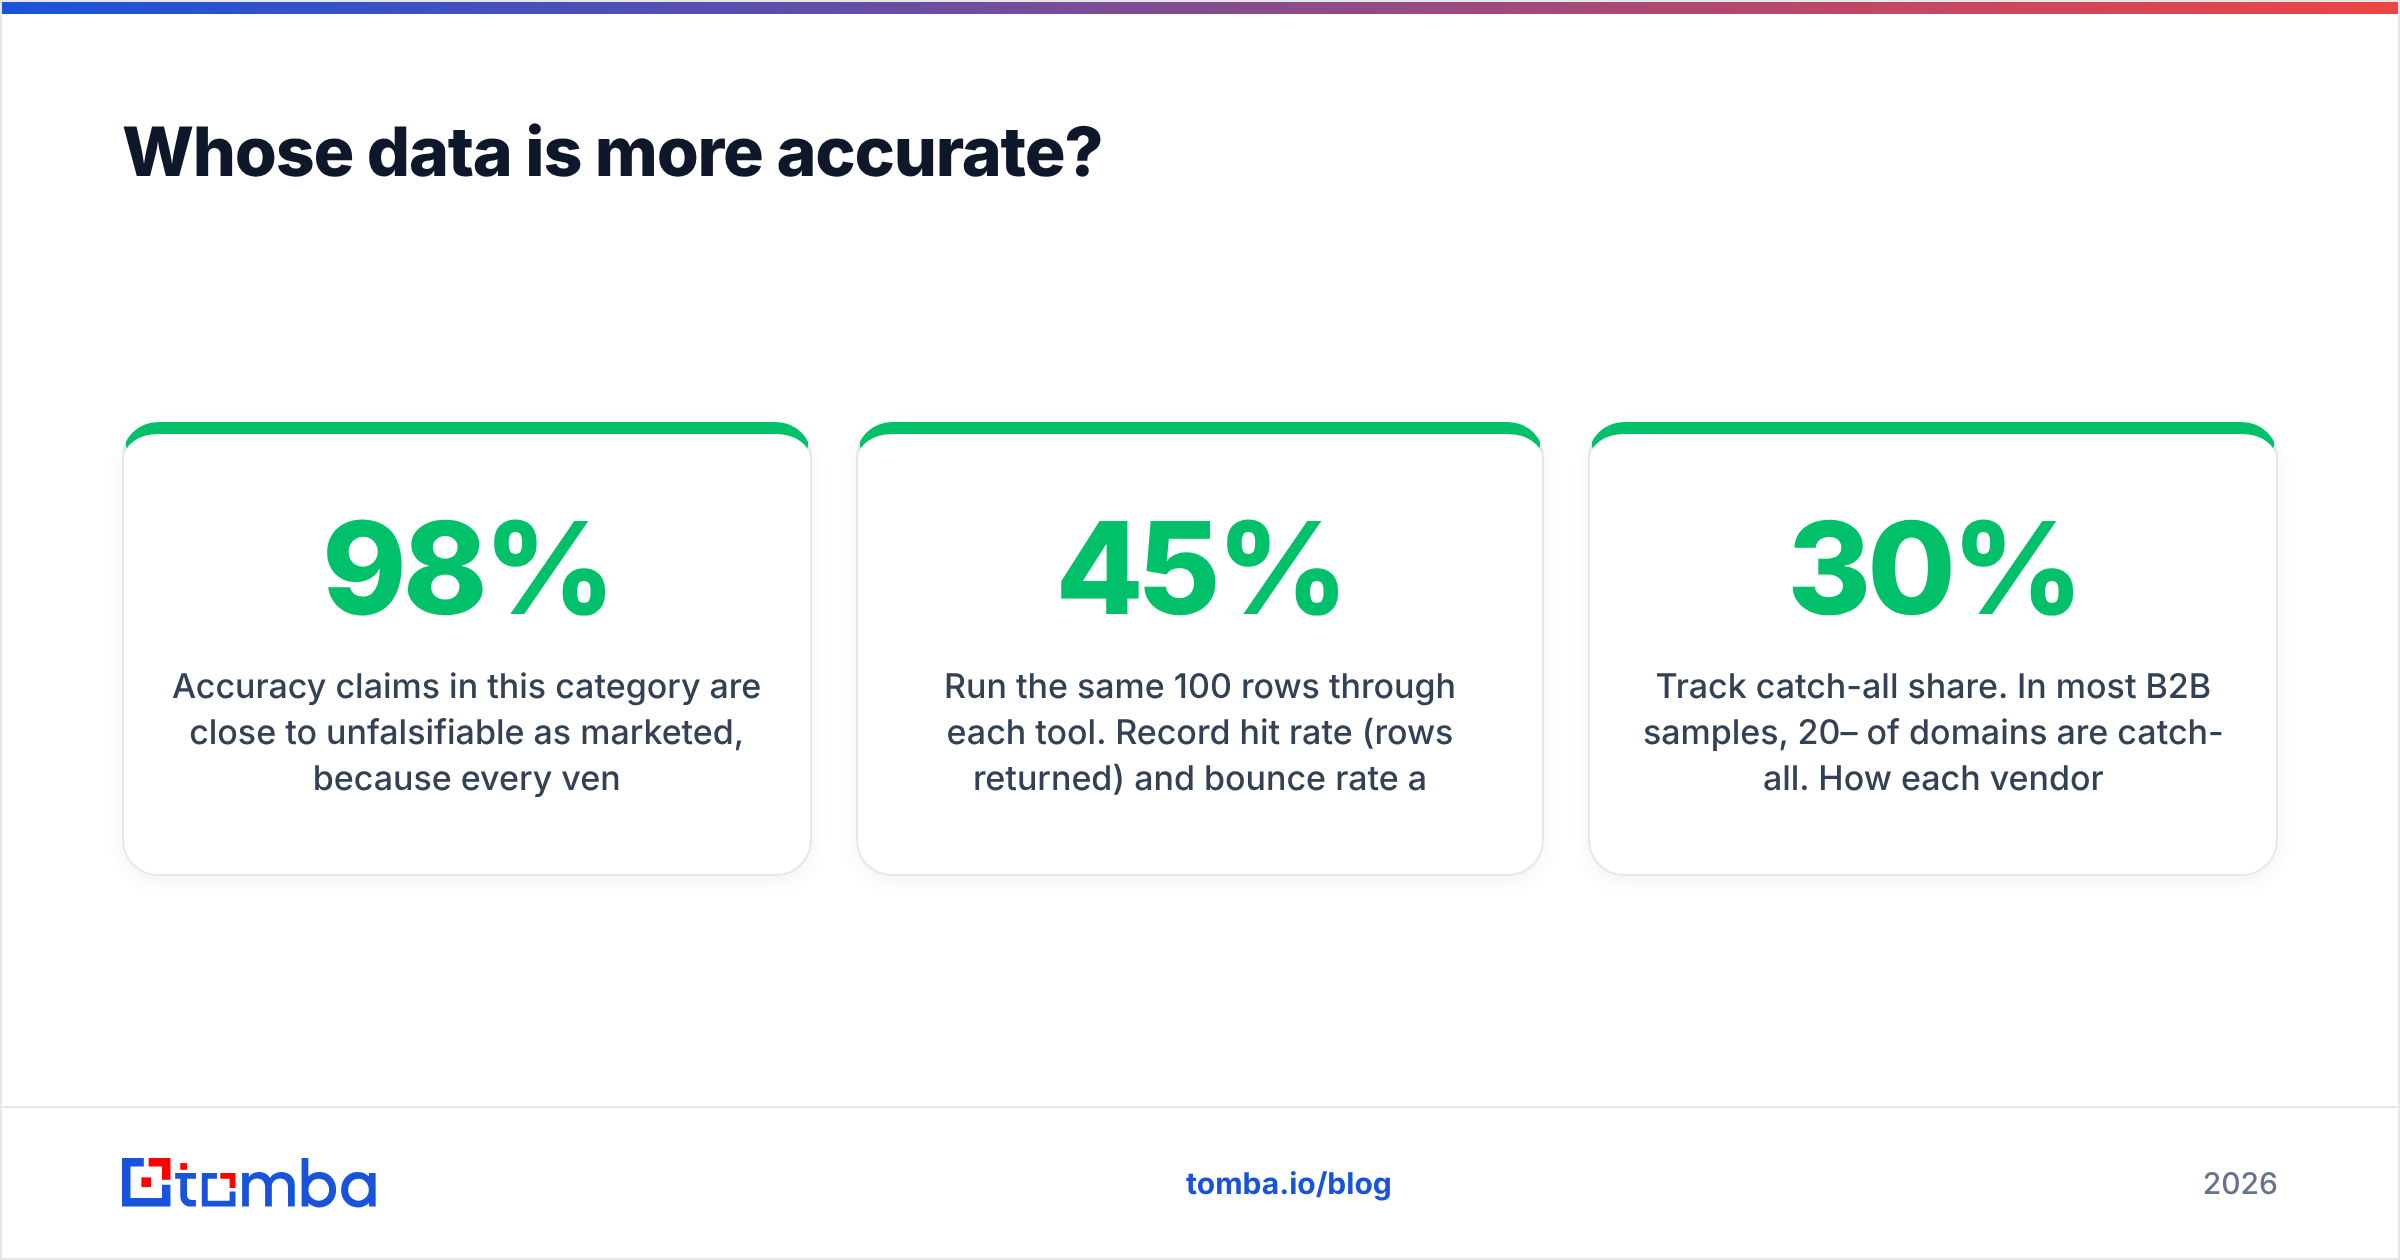
Task: Click the 30% statistic figure
Action: (1933, 569)
